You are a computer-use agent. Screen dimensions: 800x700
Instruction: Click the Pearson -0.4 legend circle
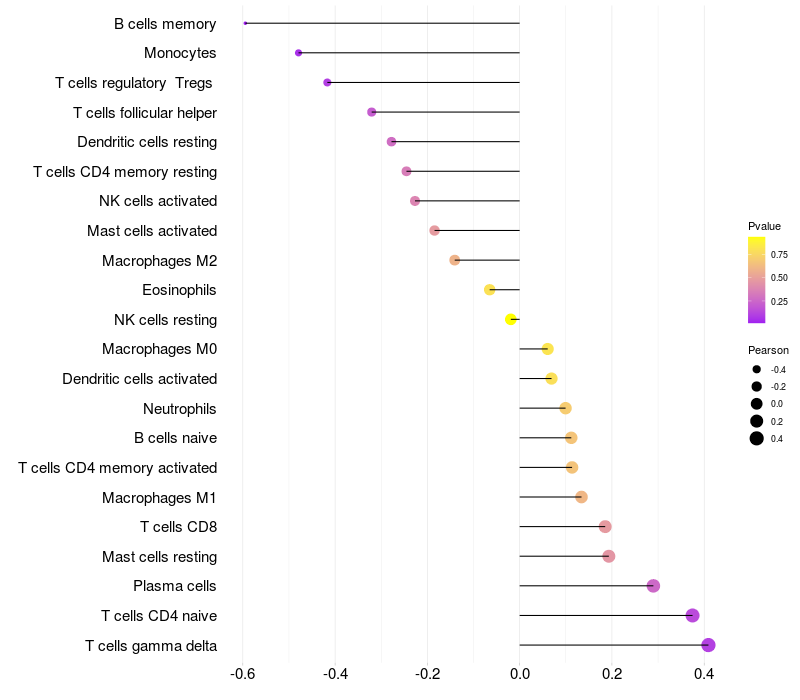757,370
